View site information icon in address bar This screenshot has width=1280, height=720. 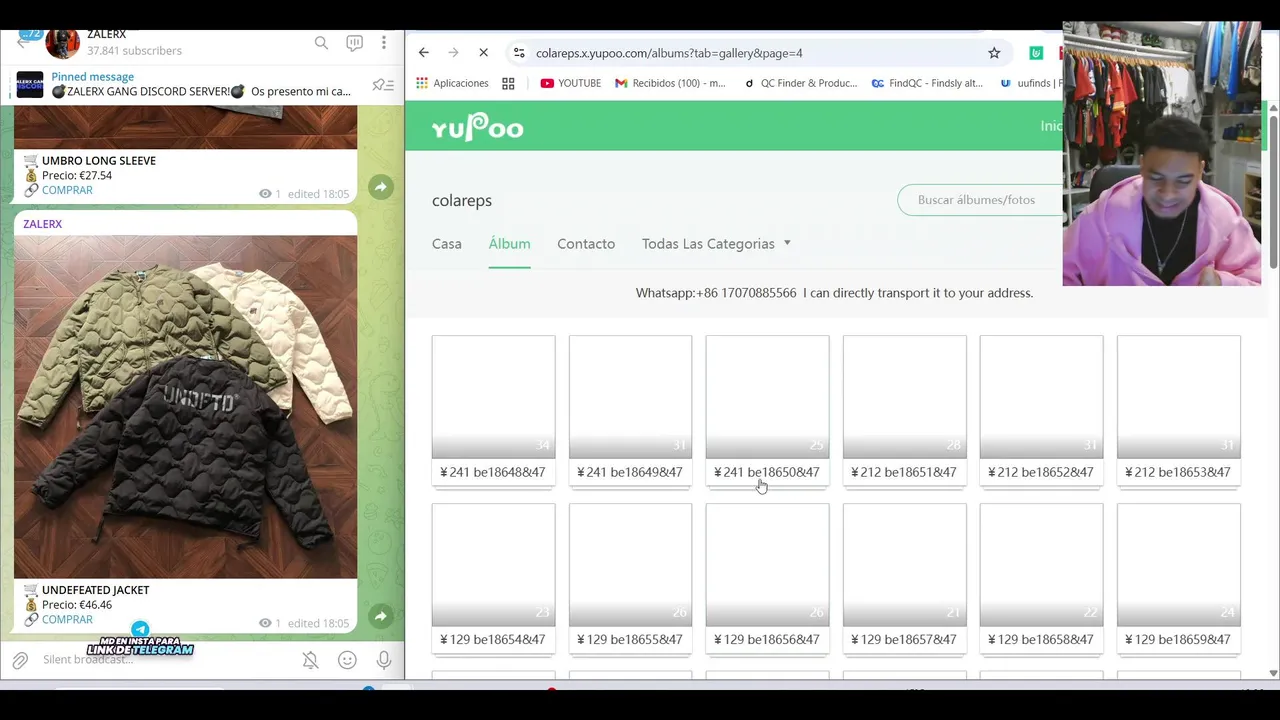coord(518,53)
